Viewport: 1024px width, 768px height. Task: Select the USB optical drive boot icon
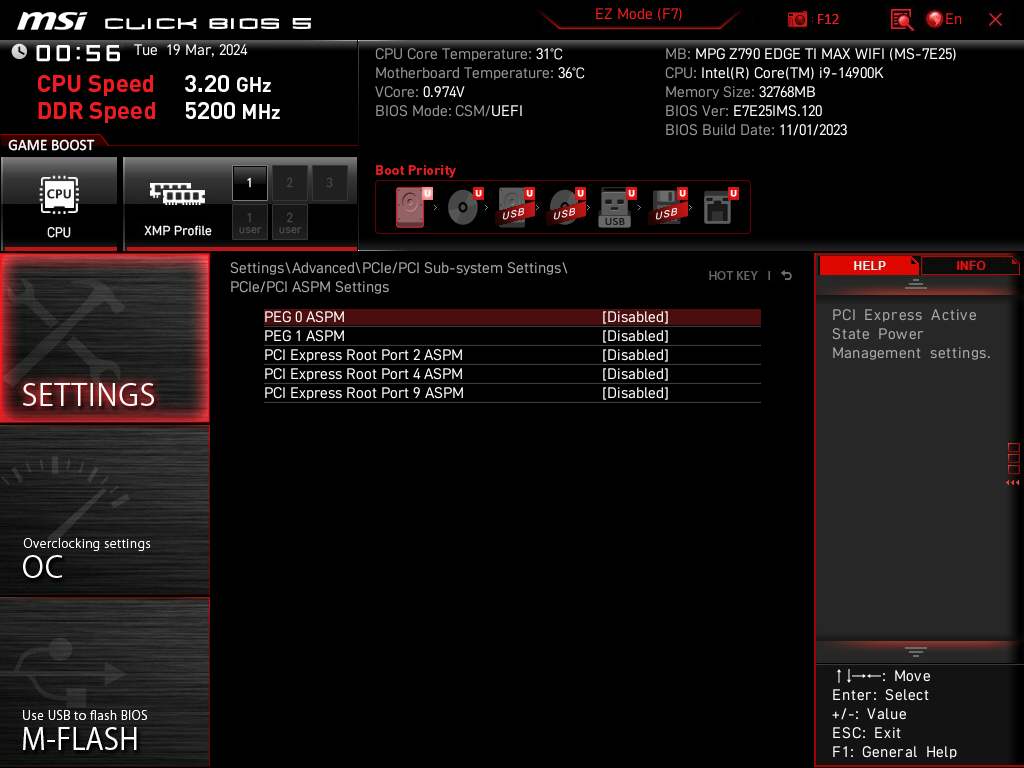(567, 207)
